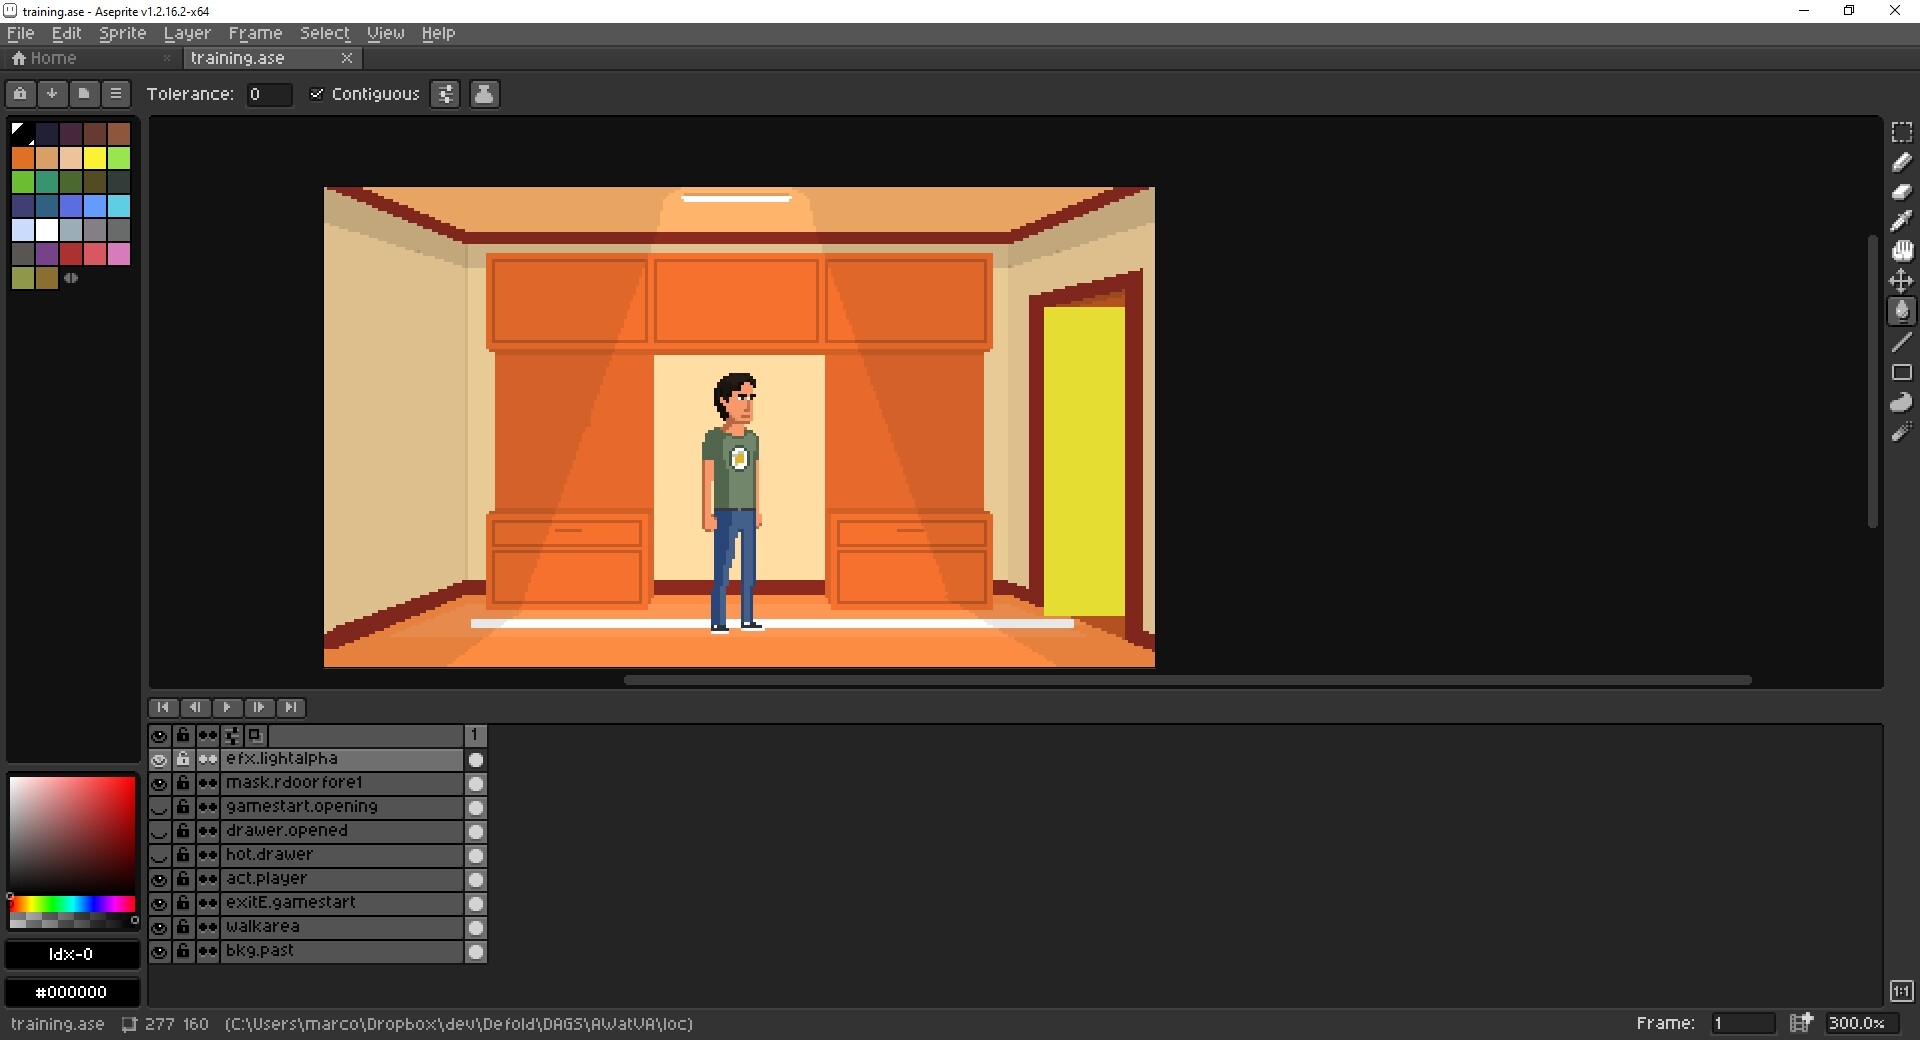
Task: Open the palette options menu
Action: click(x=116, y=94)
